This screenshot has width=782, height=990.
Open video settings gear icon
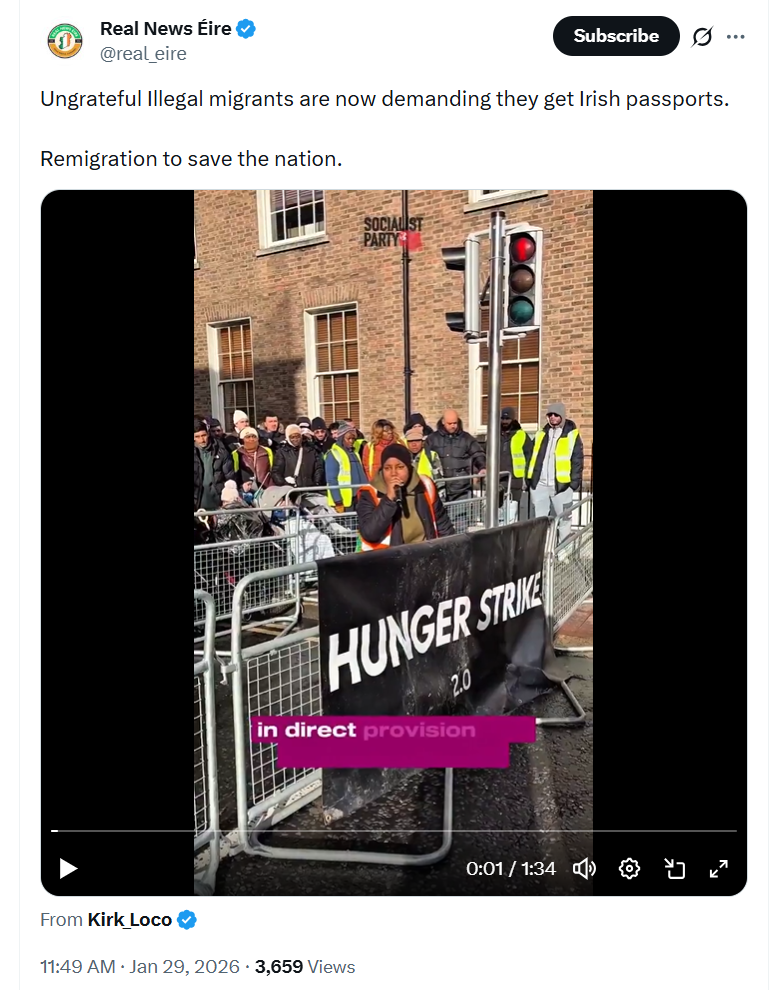pyautogui.click(x=629, y=869)
